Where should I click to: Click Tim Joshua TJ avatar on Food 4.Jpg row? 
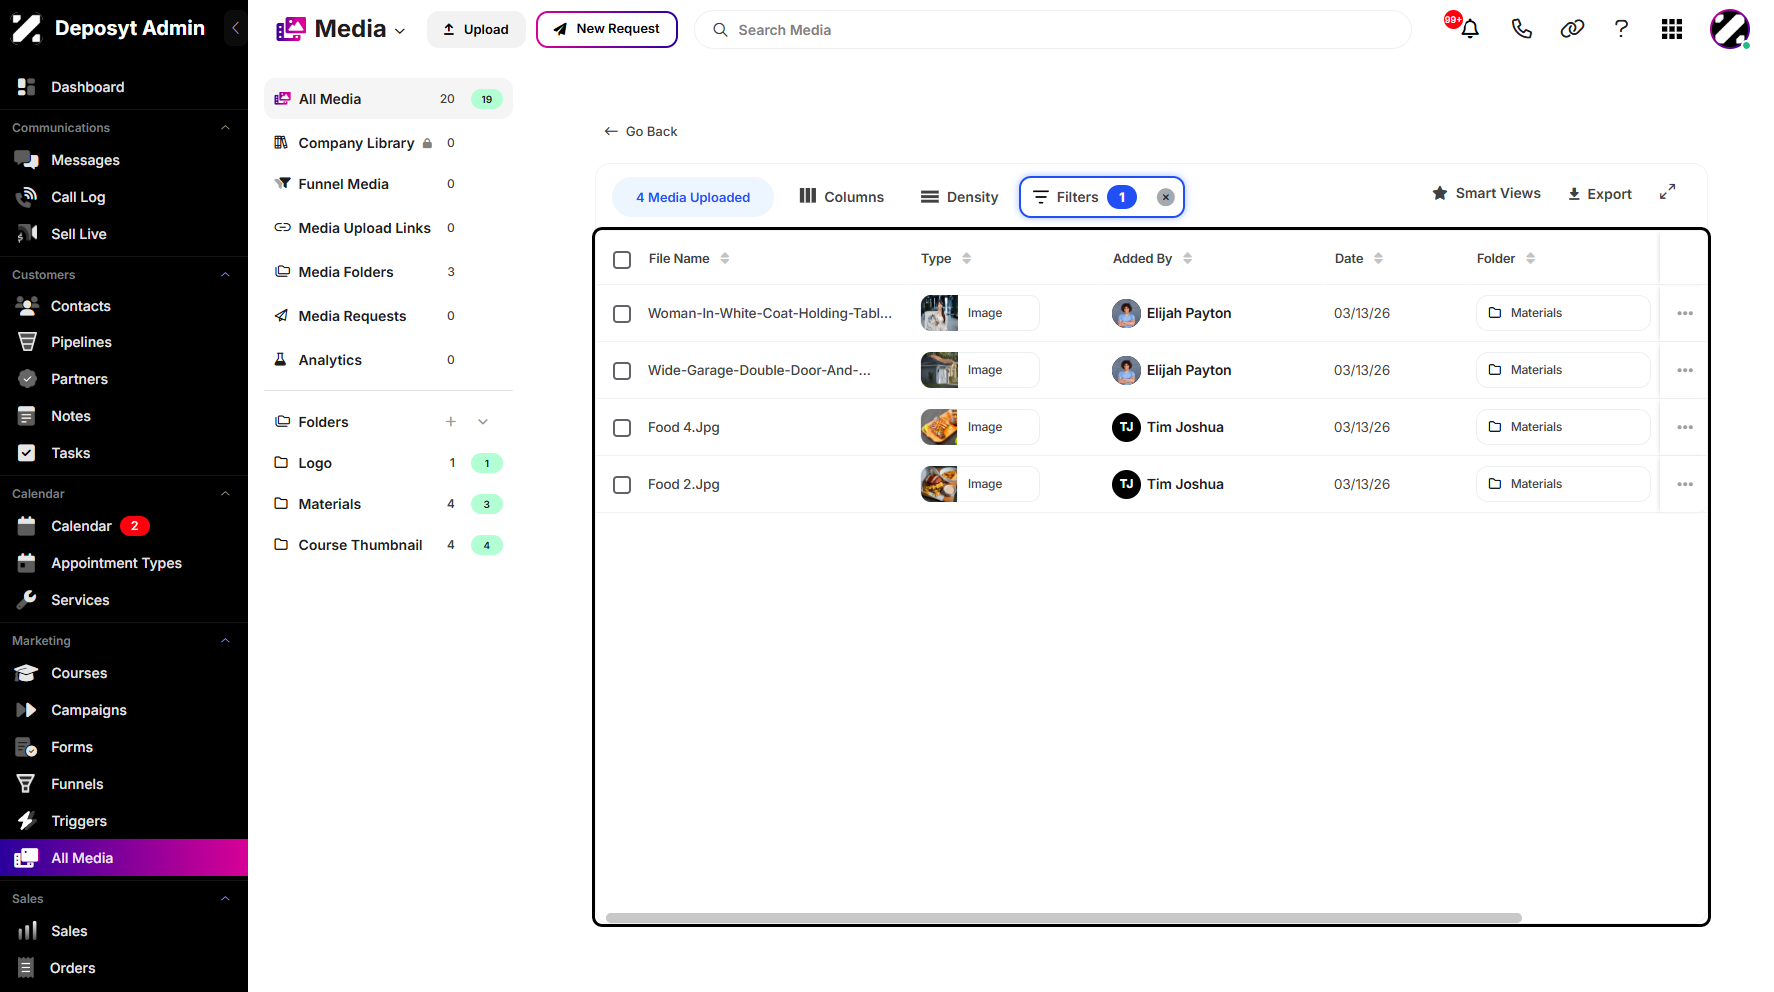click(1126, 427)
